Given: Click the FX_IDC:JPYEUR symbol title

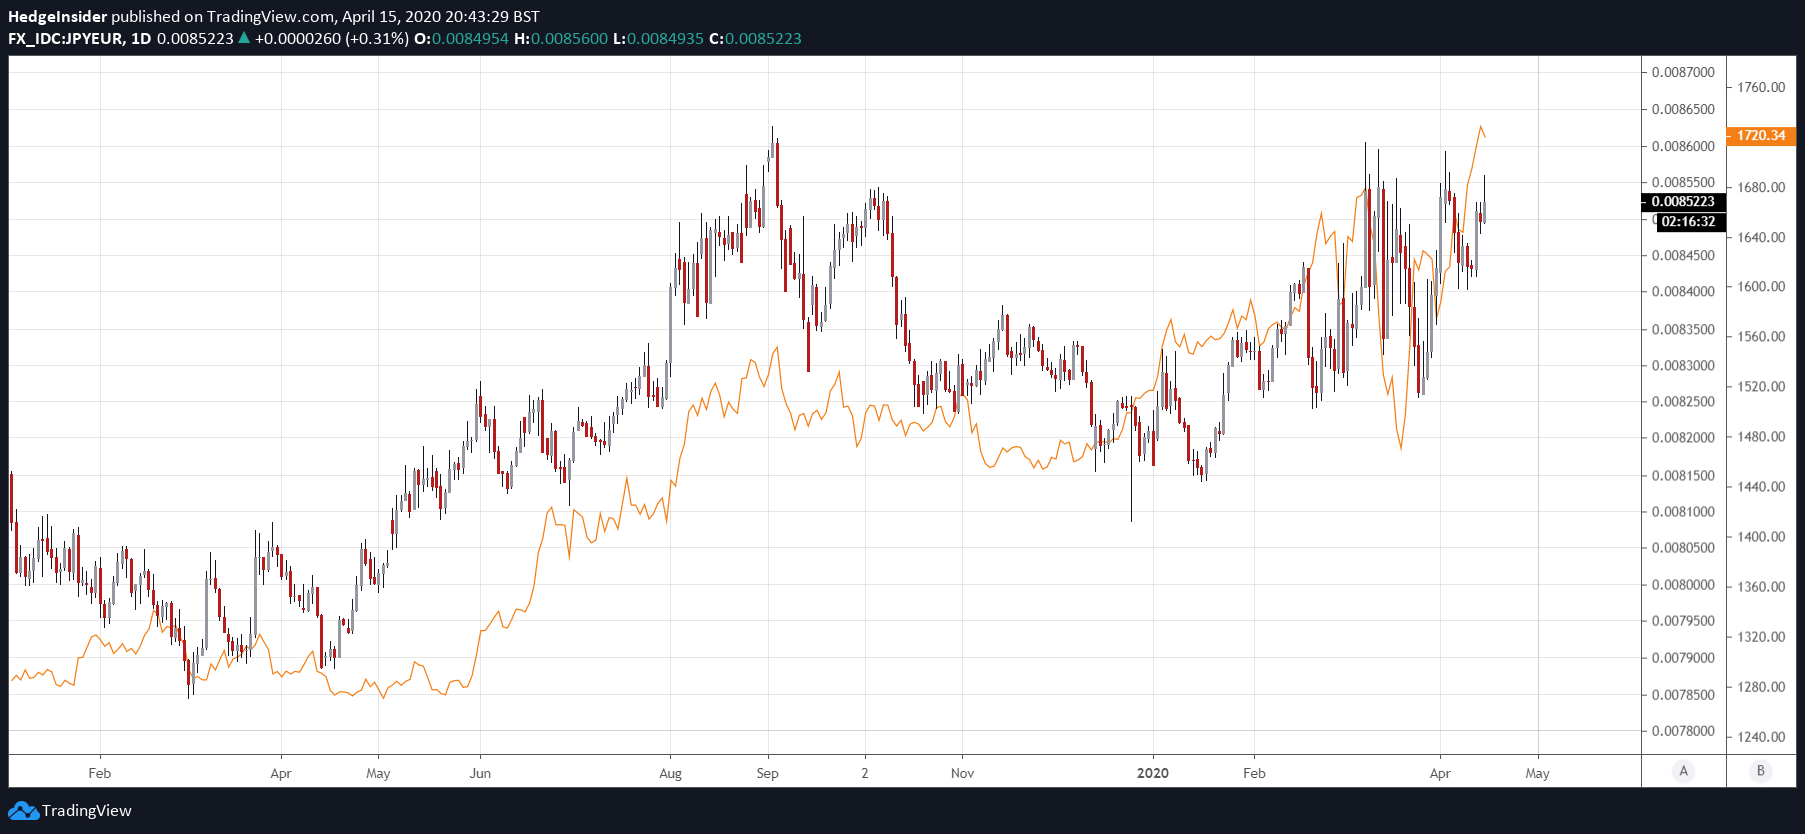Looking at the screenshot, I should [66, 39].
